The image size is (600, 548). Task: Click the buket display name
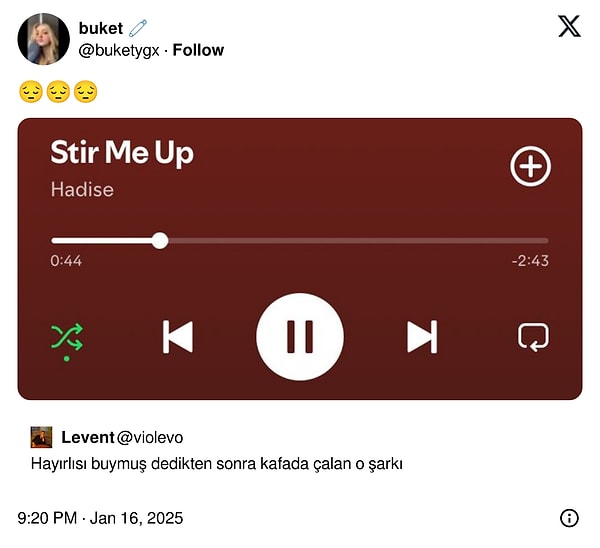[x=101, y=28]
